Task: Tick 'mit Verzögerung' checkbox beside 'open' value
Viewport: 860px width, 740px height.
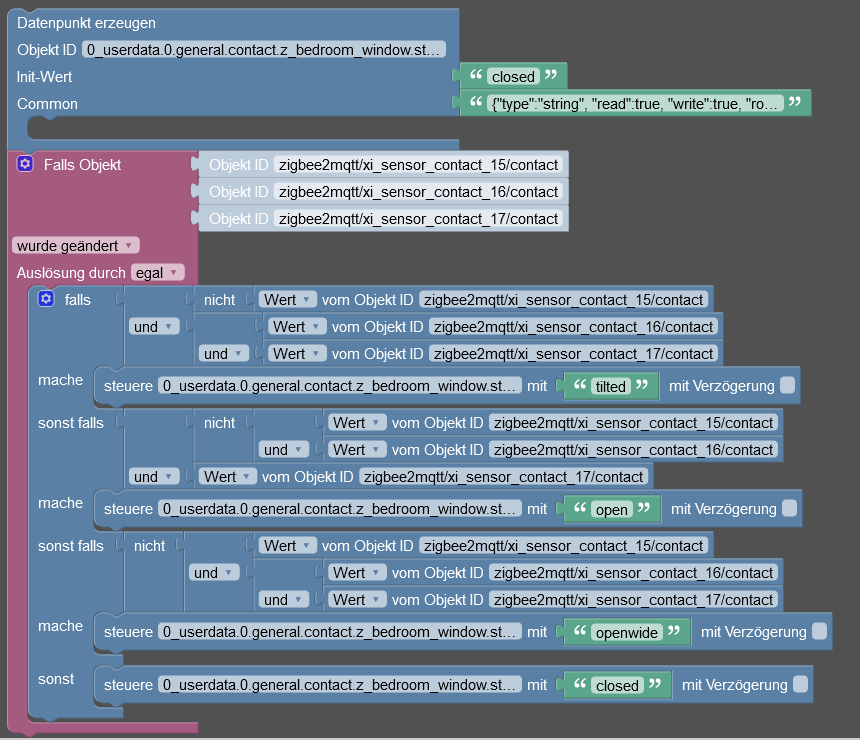Action: coord(790,509)
